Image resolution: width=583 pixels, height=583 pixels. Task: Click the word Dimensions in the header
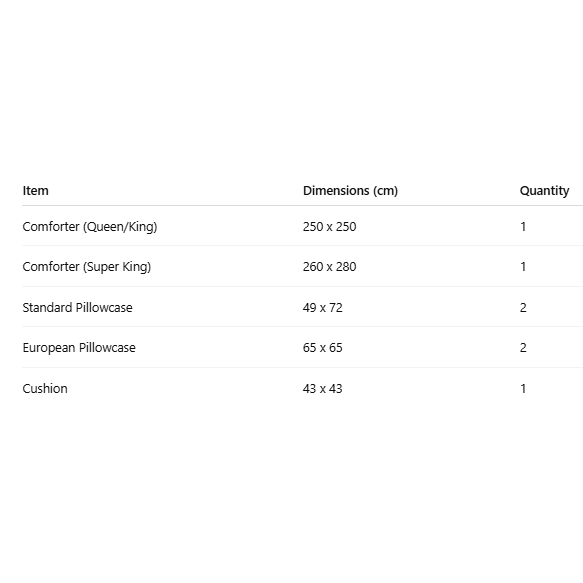tap(336, 191)
